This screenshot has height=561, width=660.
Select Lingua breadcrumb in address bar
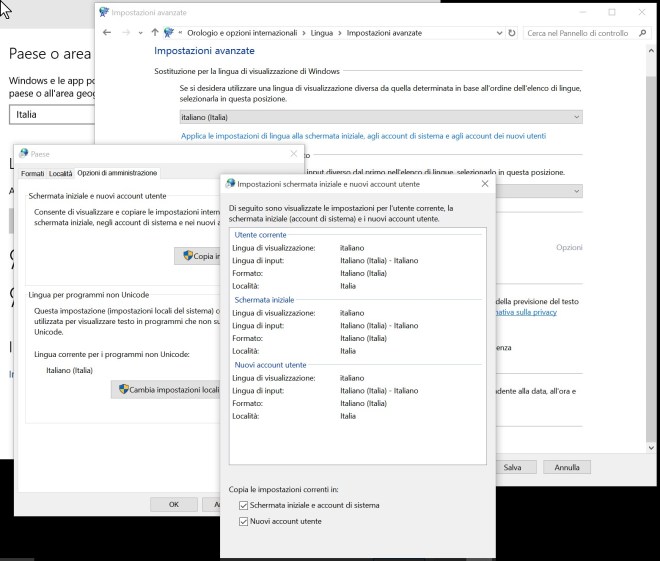point(322,33)
